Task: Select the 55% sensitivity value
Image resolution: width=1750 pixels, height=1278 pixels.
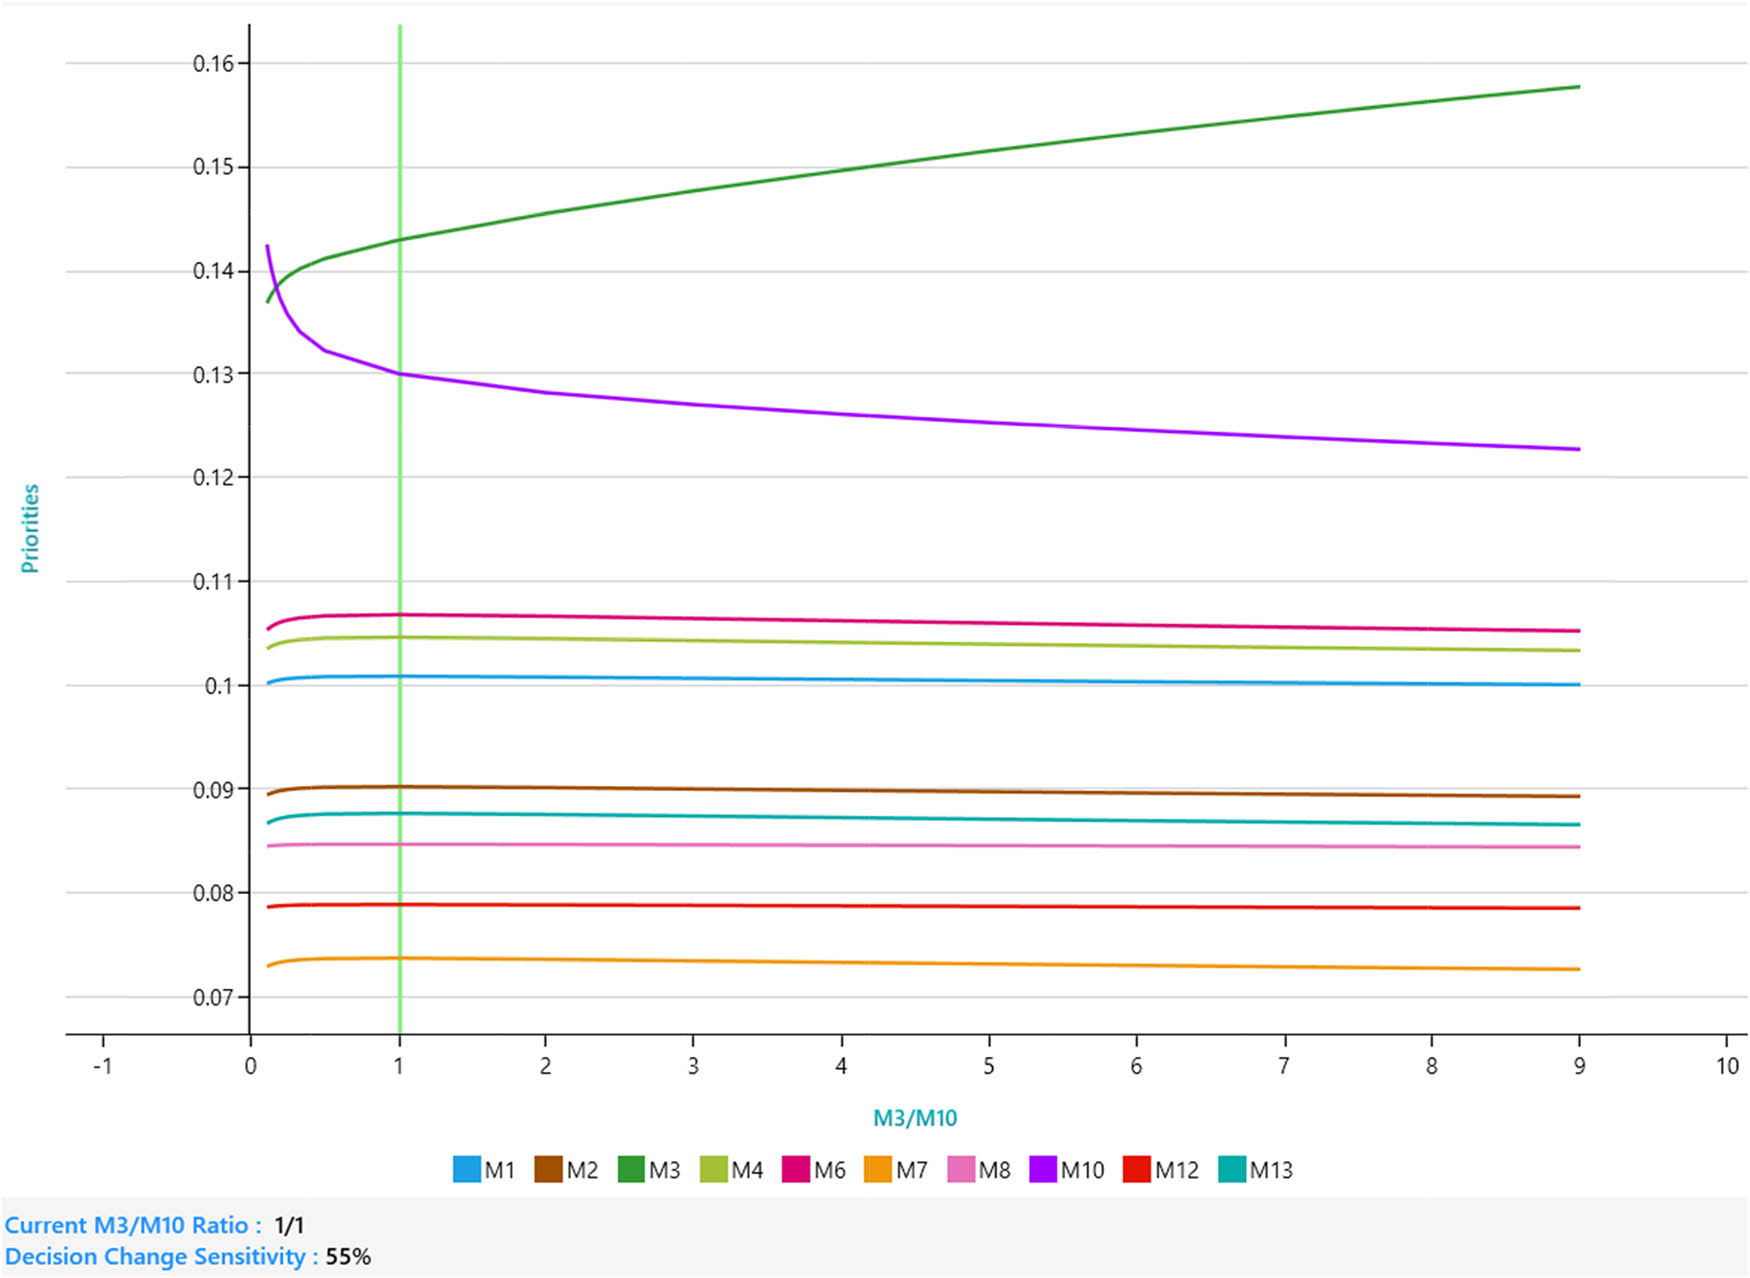Action: (x=348, y=1256)
